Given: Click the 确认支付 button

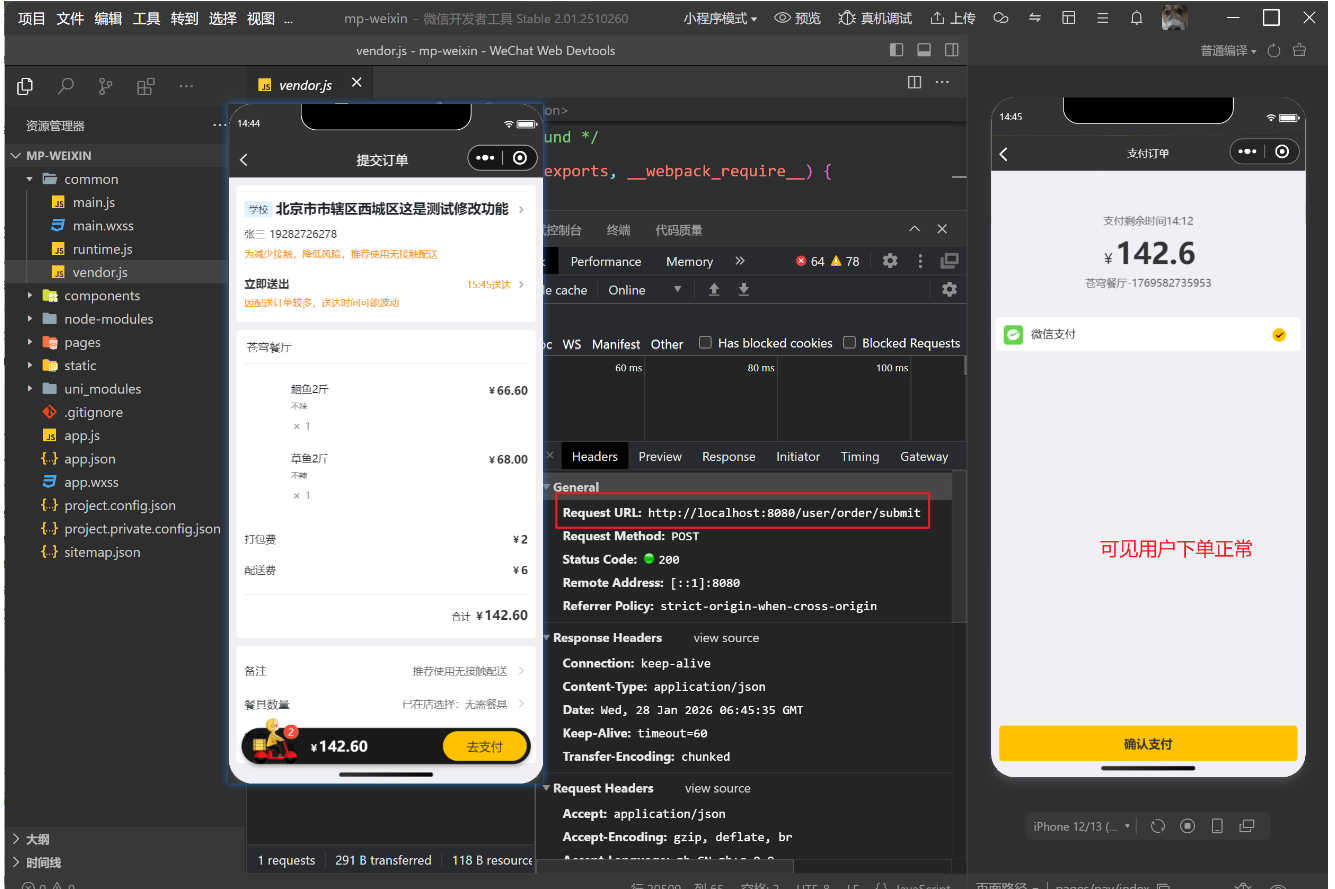Looking at the screenshot, I should click(x=1148, y=744).
